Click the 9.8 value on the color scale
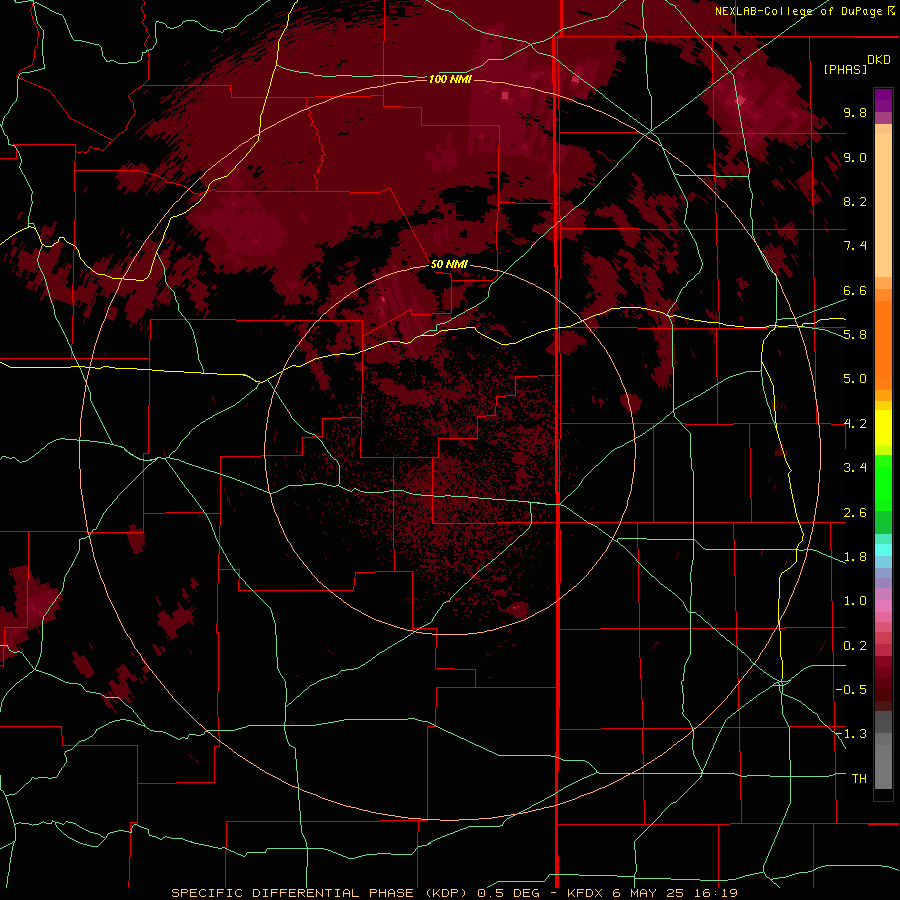Viewport: 900px width, 900px height. coord(855,112)
